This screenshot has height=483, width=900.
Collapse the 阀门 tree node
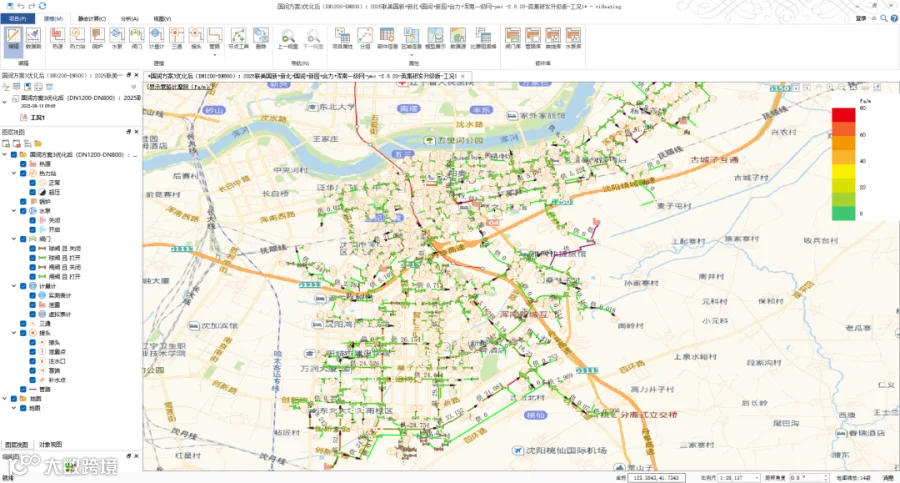coord(14,239)
